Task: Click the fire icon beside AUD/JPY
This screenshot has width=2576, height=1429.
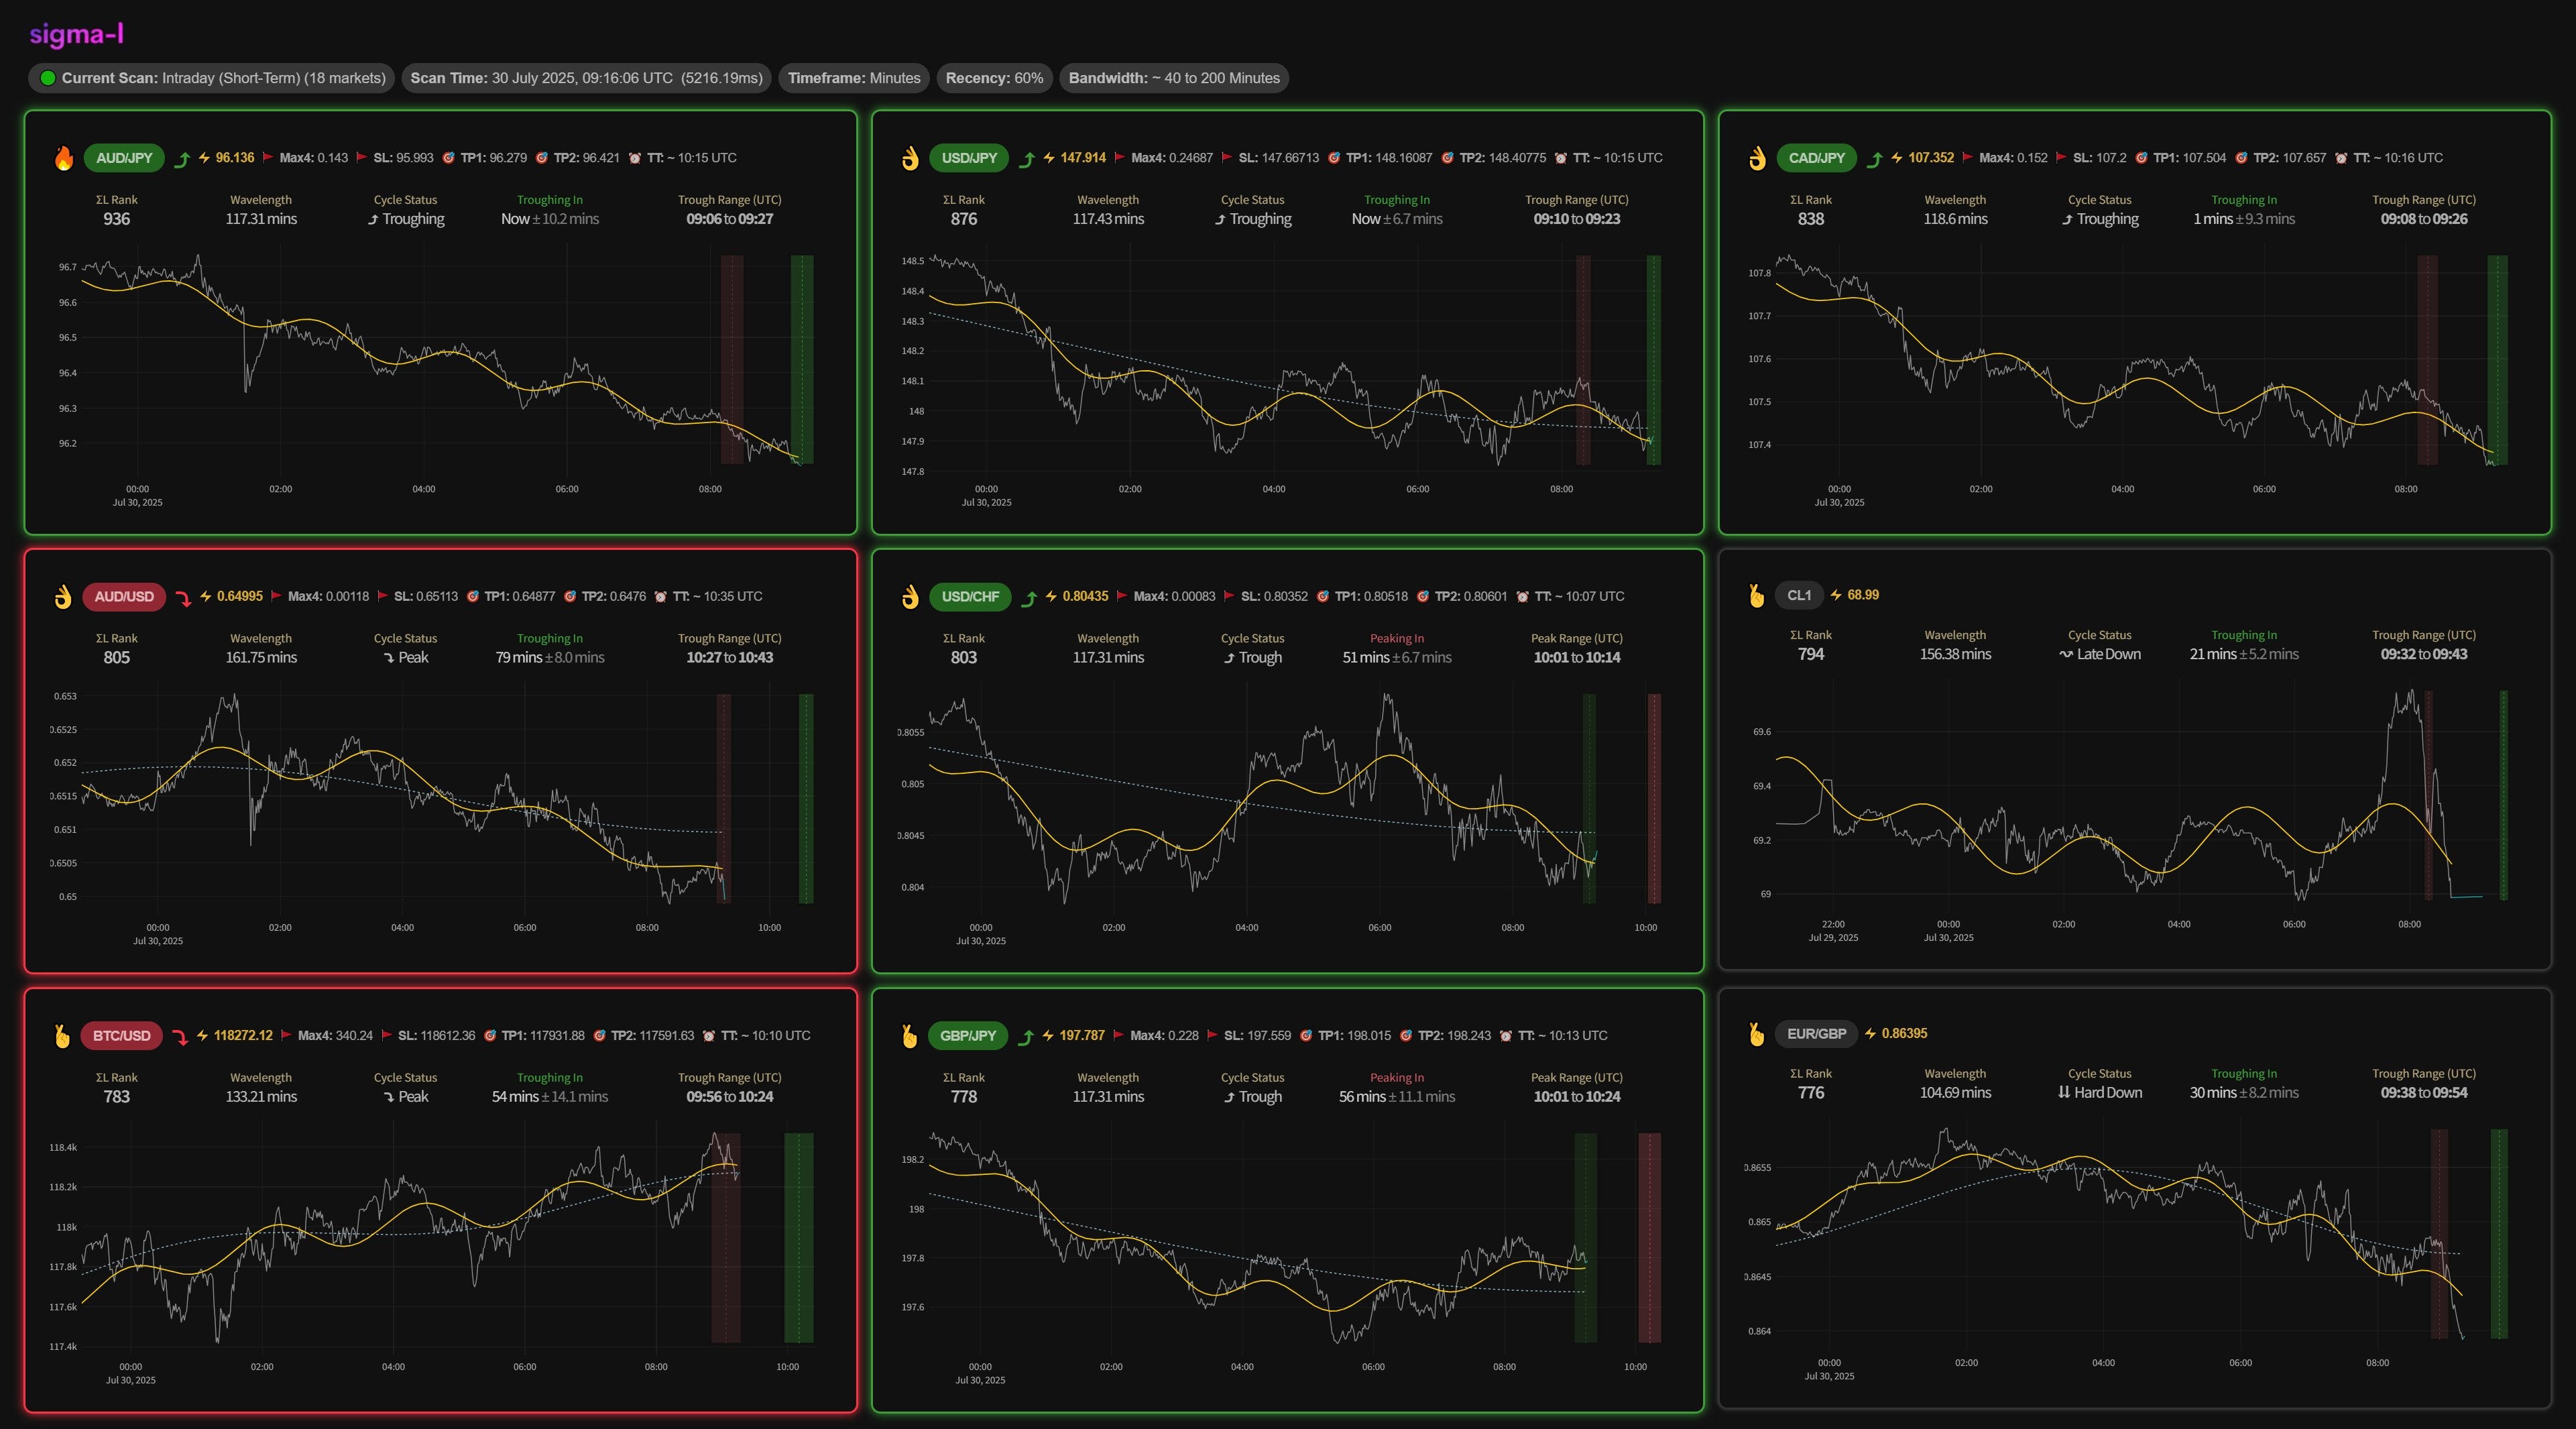Action: [64, 158]
